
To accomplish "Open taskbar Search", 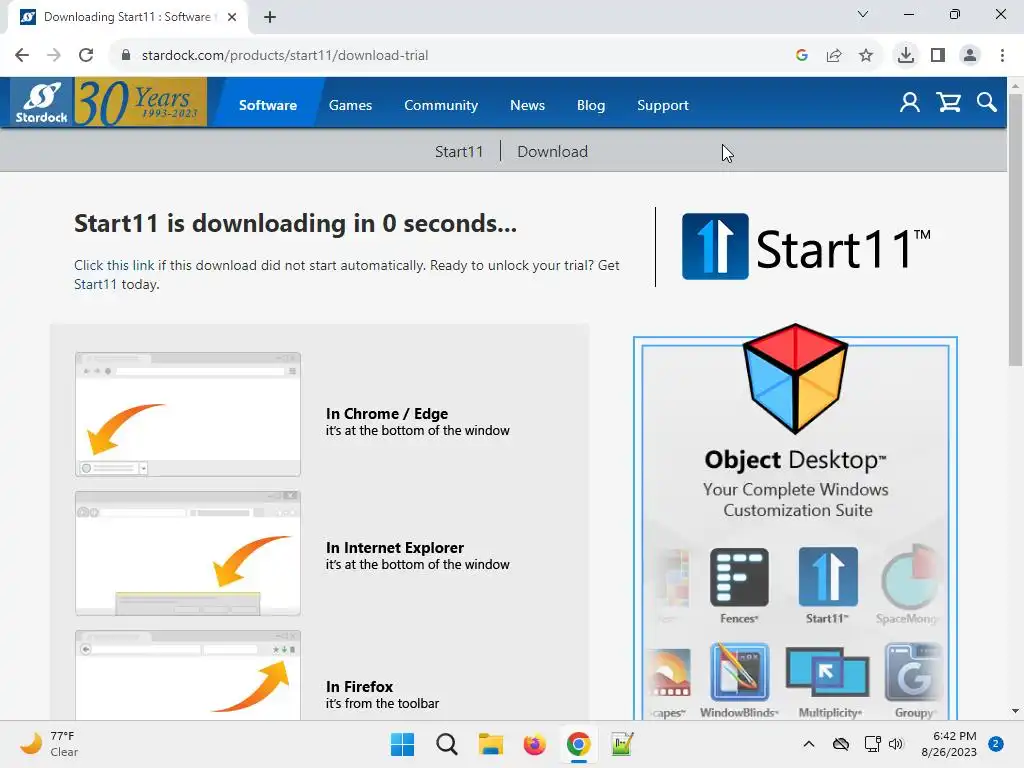I will tap(447, 744).
